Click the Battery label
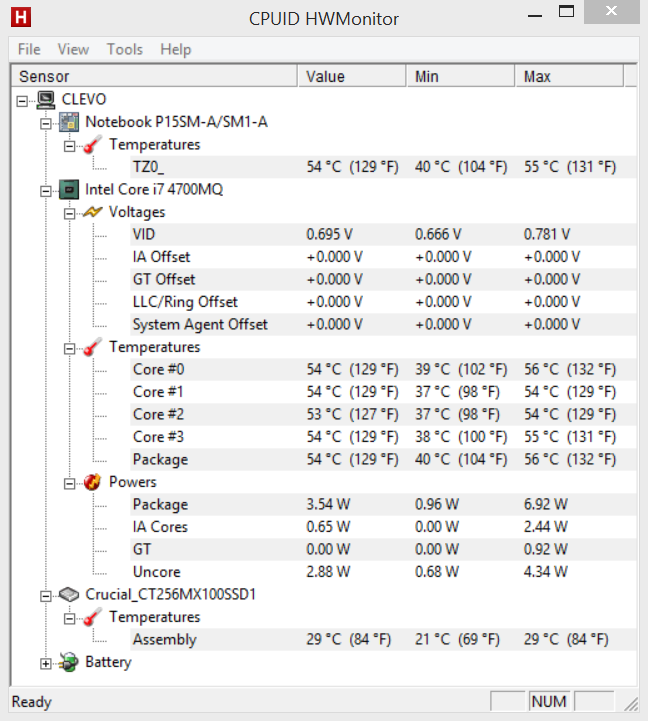 [108, 662]
